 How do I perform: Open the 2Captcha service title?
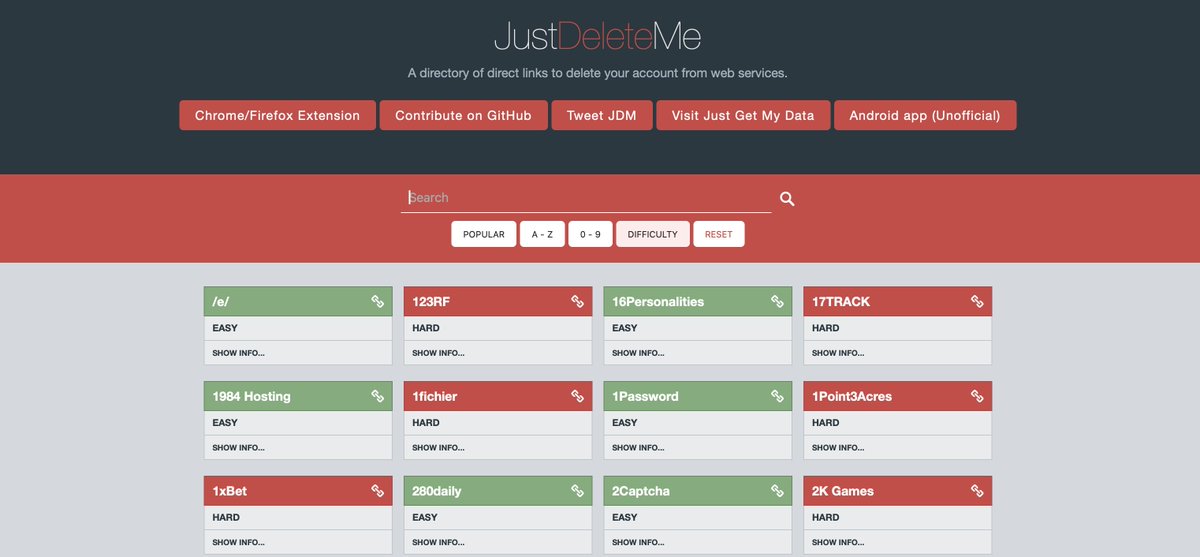pos(641,491)
